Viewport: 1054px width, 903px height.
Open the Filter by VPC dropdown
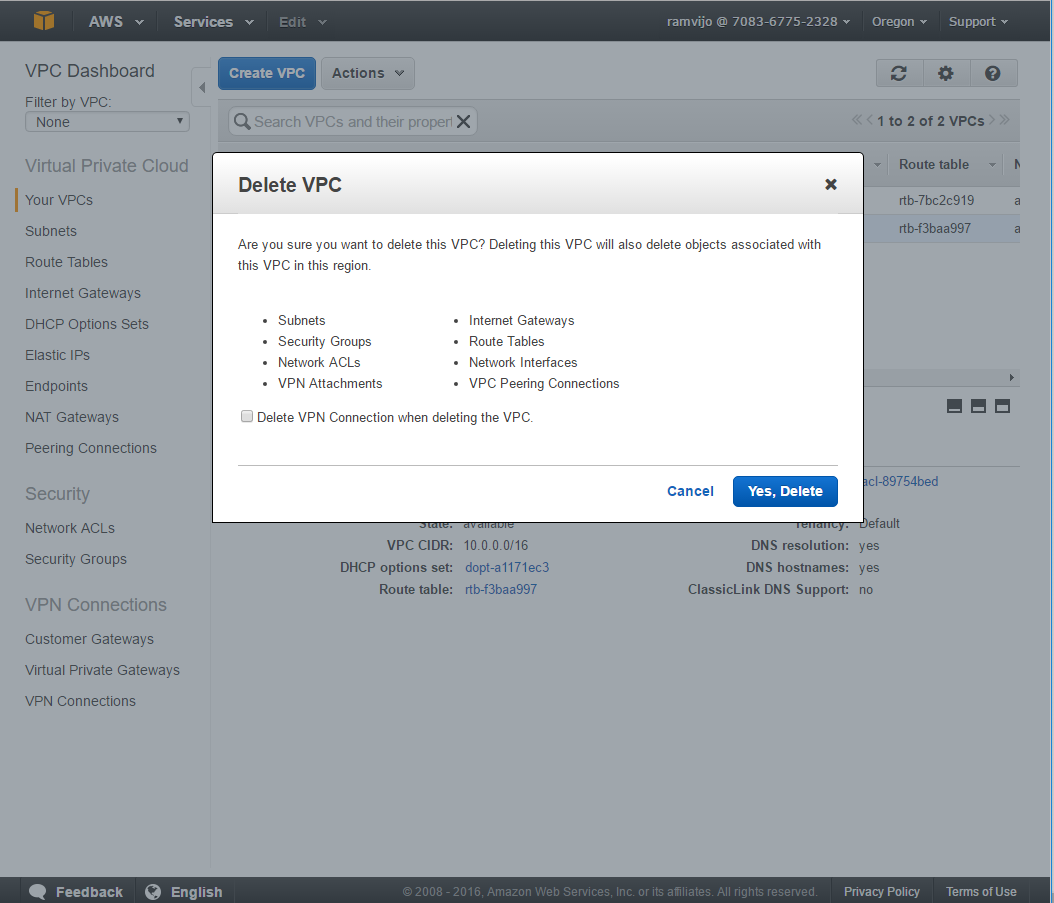106,121
